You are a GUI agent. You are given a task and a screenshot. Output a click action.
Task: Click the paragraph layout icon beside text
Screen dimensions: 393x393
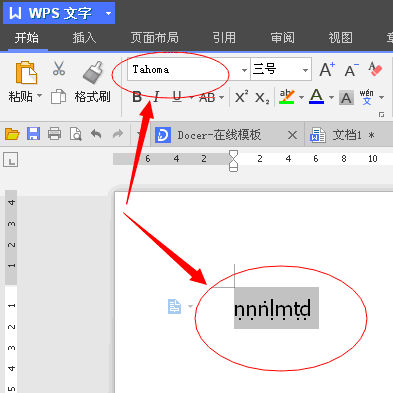174,307
